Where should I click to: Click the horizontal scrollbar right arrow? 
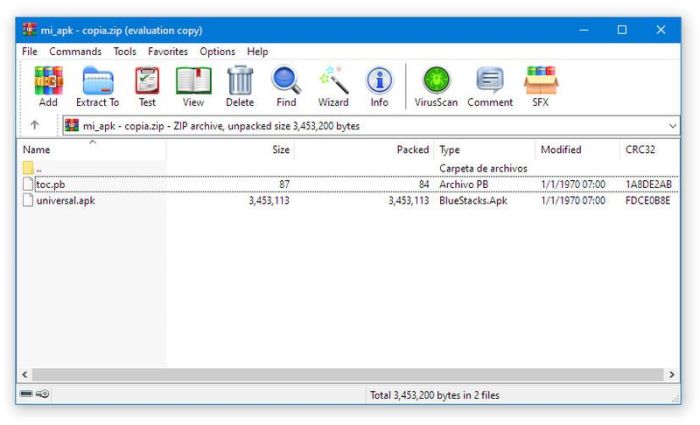[672, 374]
